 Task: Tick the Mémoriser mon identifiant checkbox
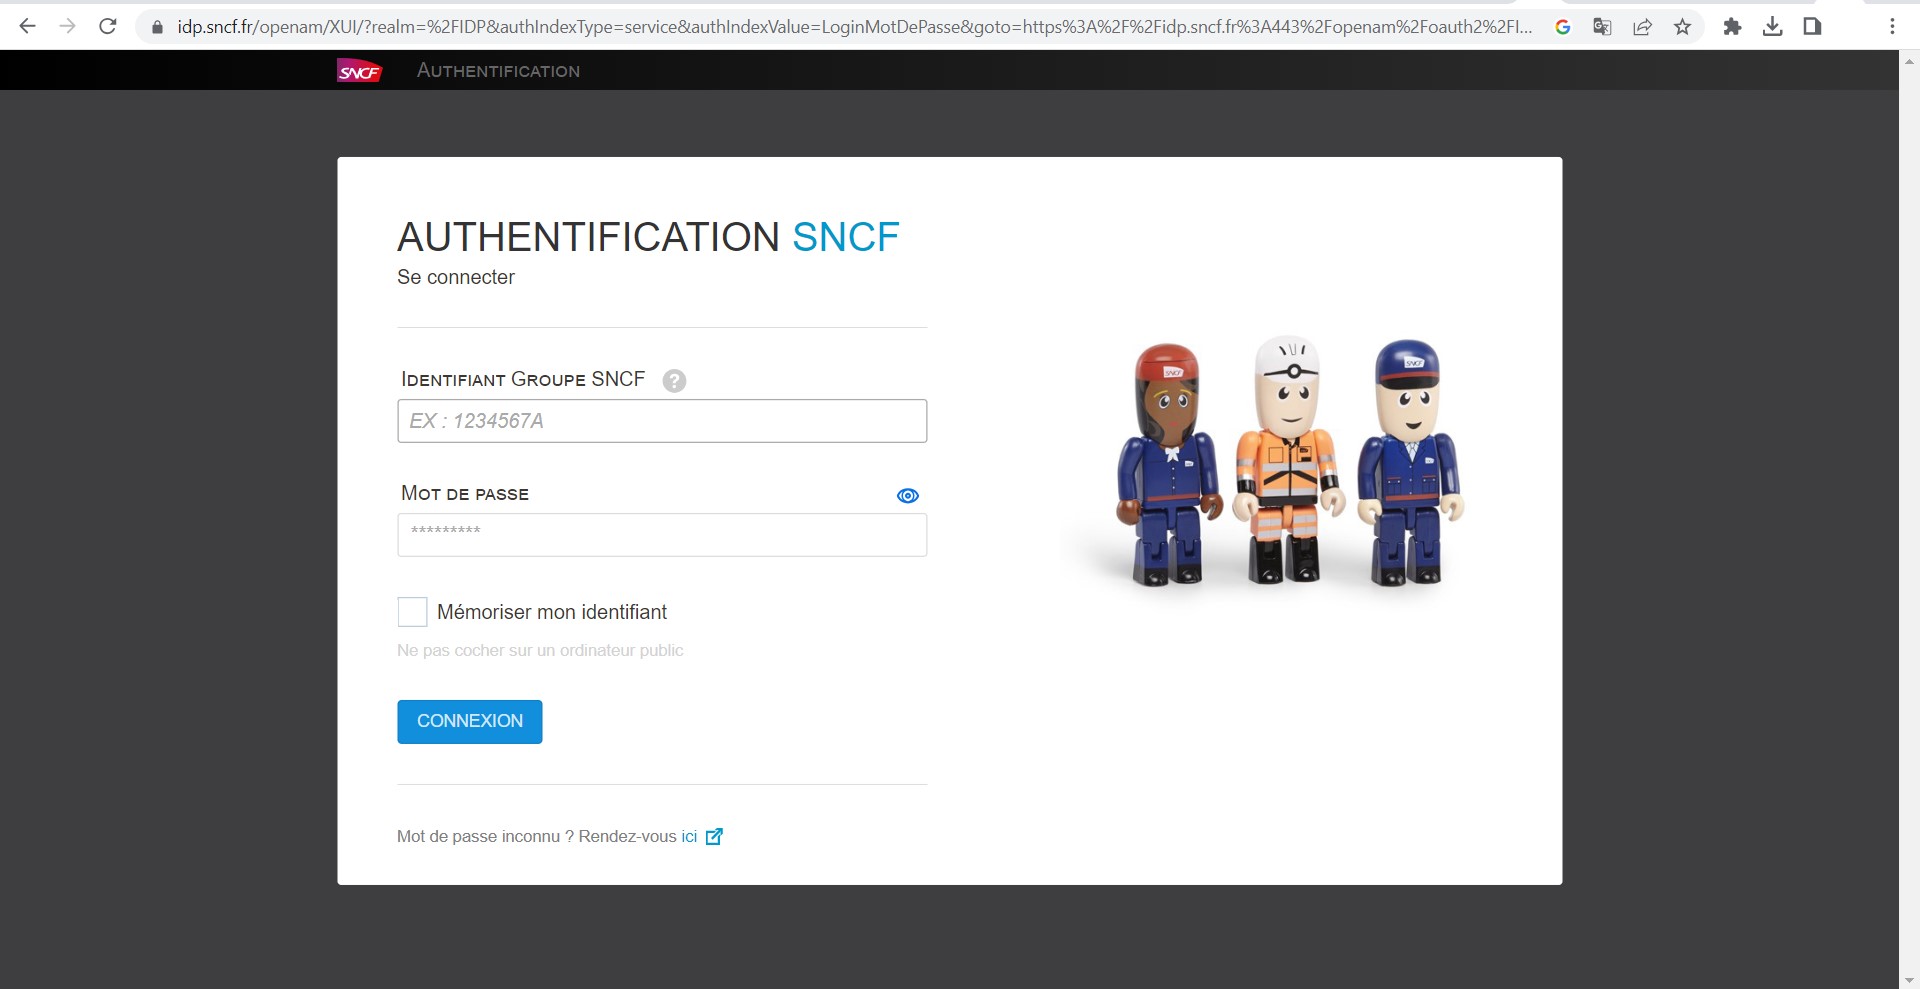(412, 612)
